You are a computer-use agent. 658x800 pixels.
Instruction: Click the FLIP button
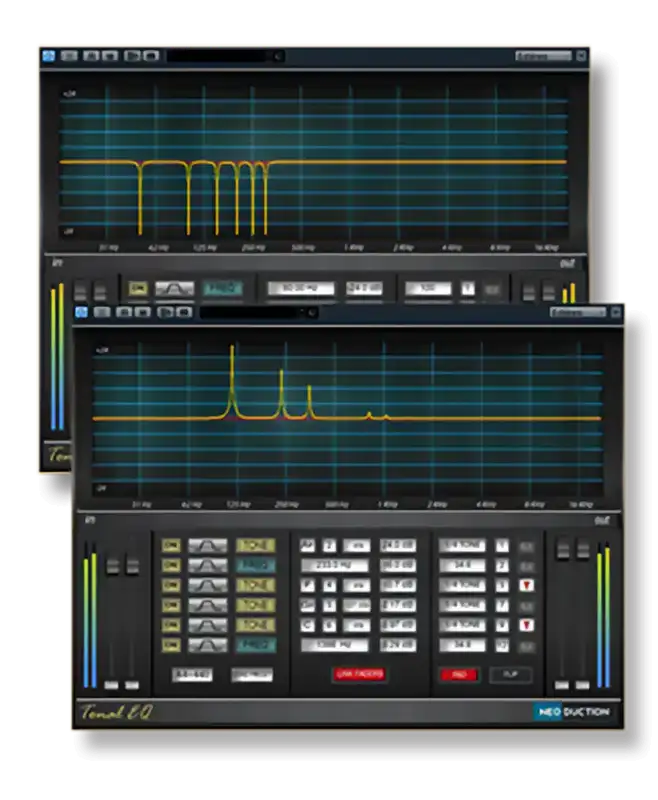point(511,675)
